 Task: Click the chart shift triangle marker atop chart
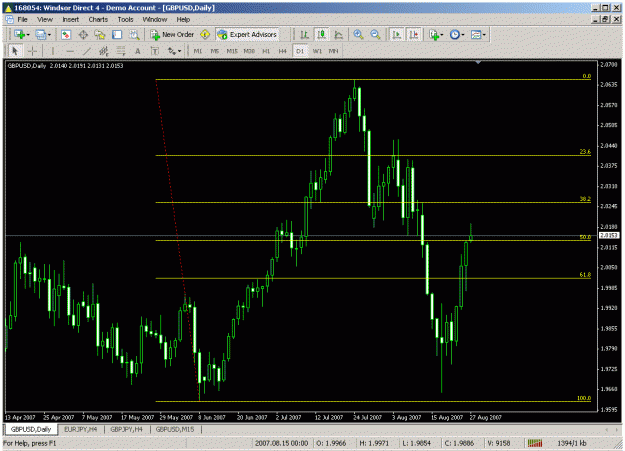click(x=478, y=63)
